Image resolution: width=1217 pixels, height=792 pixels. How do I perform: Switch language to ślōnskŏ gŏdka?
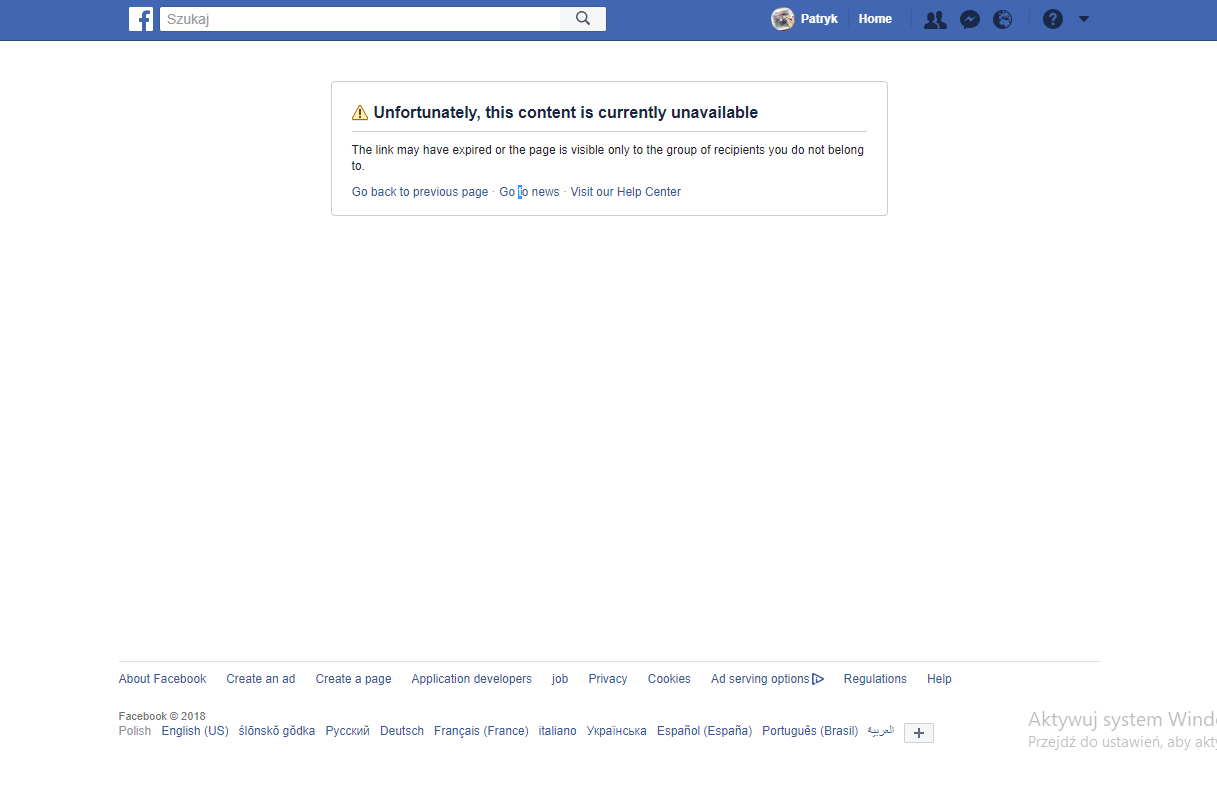pos(277,731)
